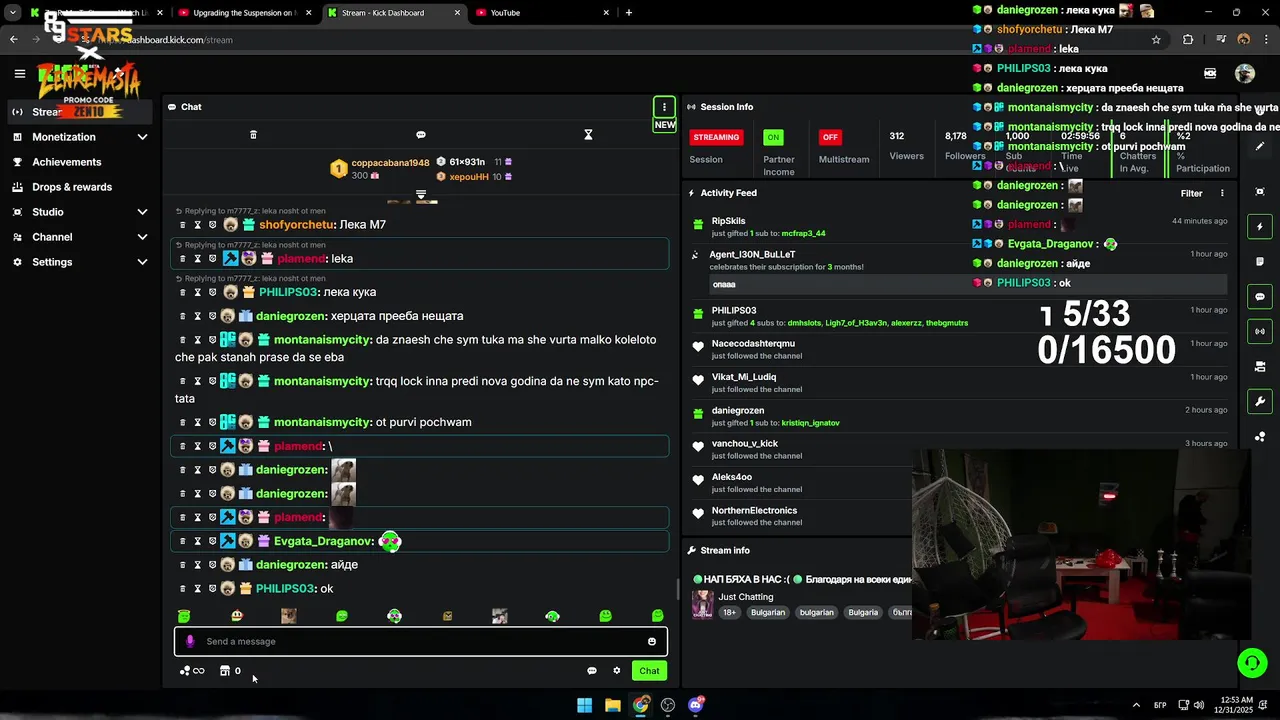Open Activity Feed three-dot options
The image size is (1280, 720).
point(1222,193)
